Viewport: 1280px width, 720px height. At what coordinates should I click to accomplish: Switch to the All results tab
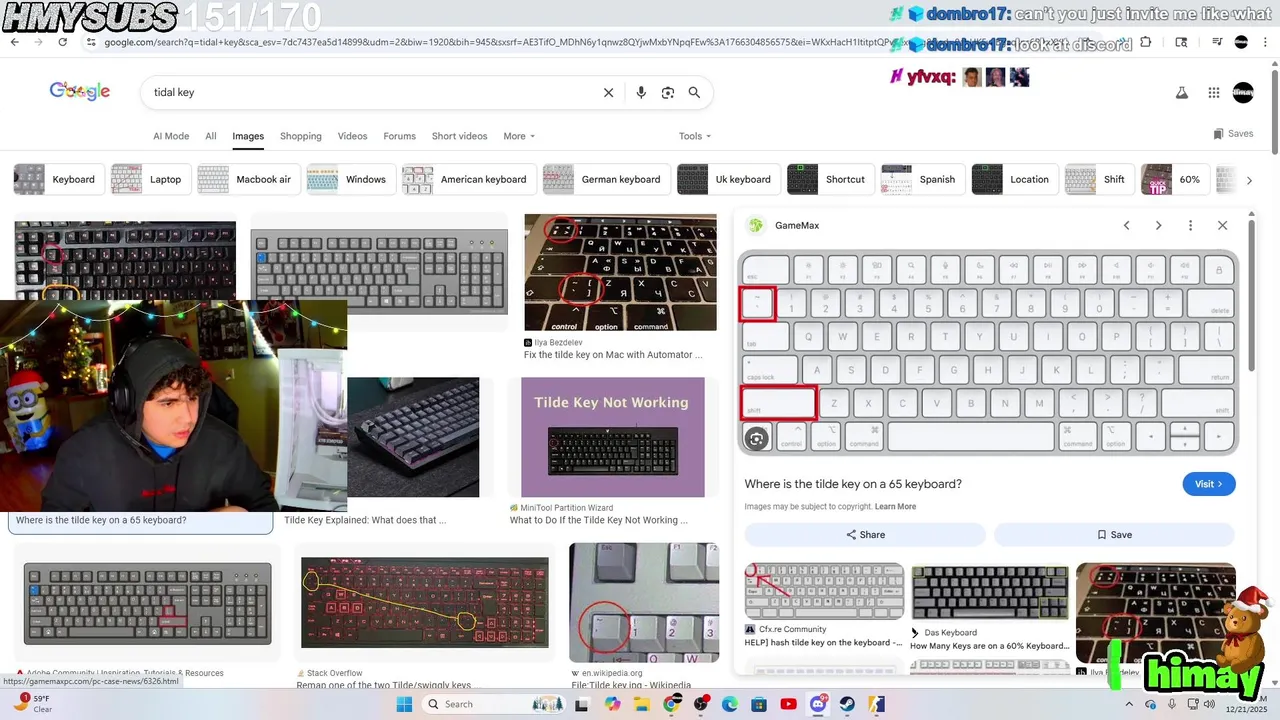click(211, 136)
